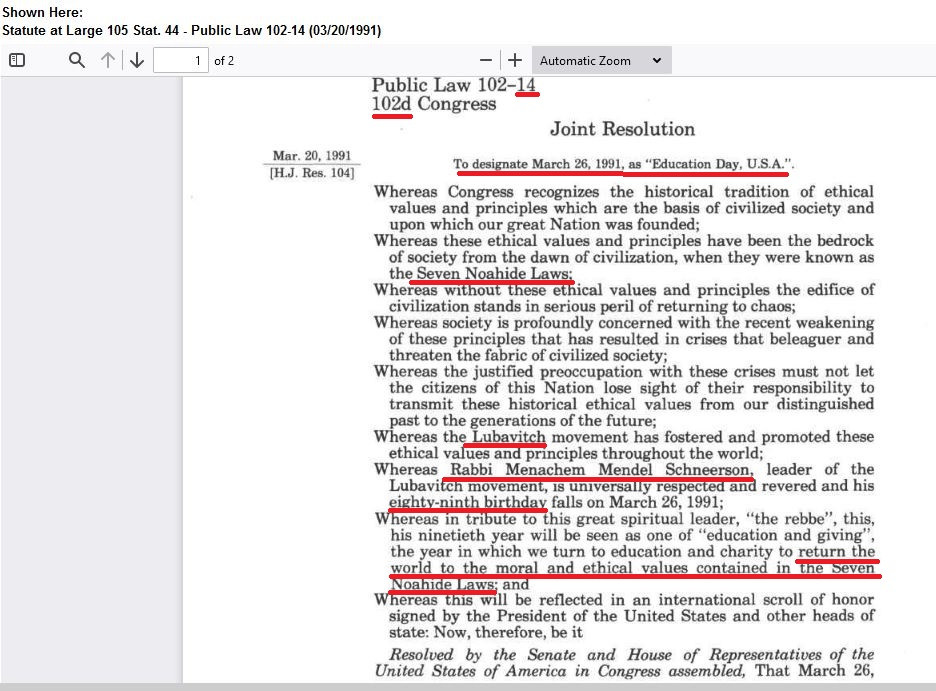Go to the previous page arrow
Viewport: 936px width, 691px height.
coord(108,60)
